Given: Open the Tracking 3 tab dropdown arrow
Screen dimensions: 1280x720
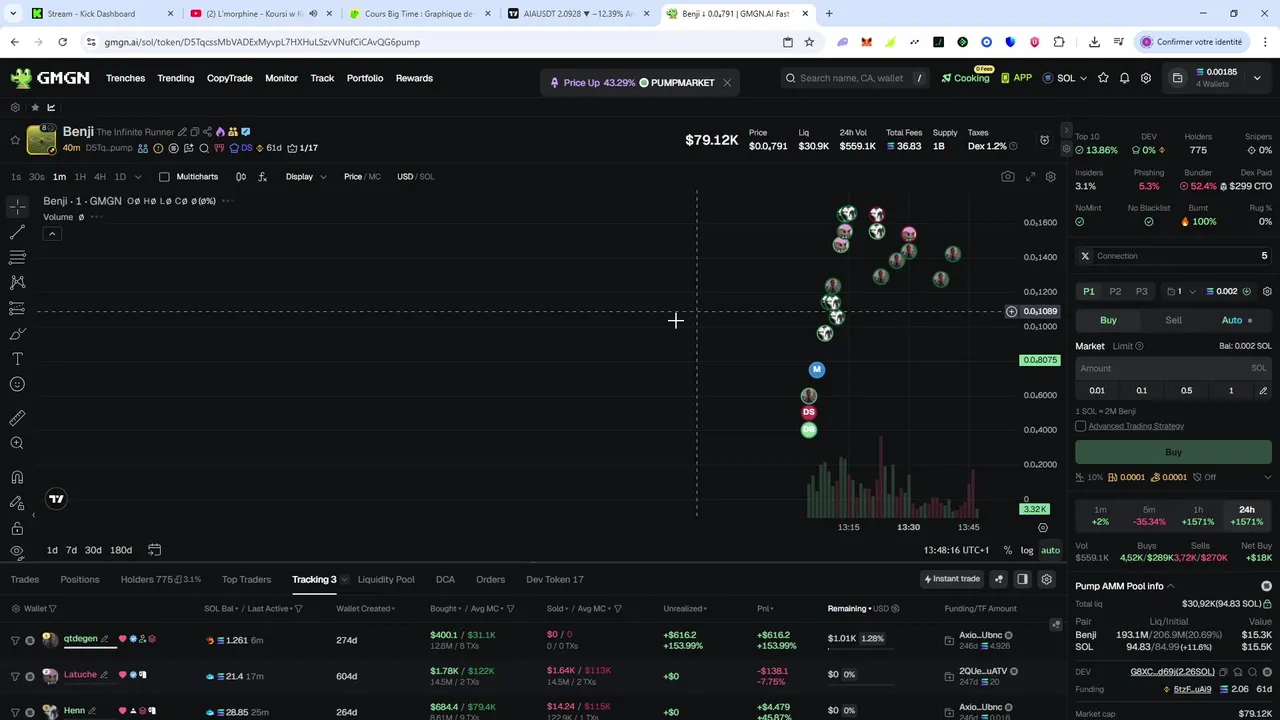Looking at the screenshot, I should pos(344,580).
